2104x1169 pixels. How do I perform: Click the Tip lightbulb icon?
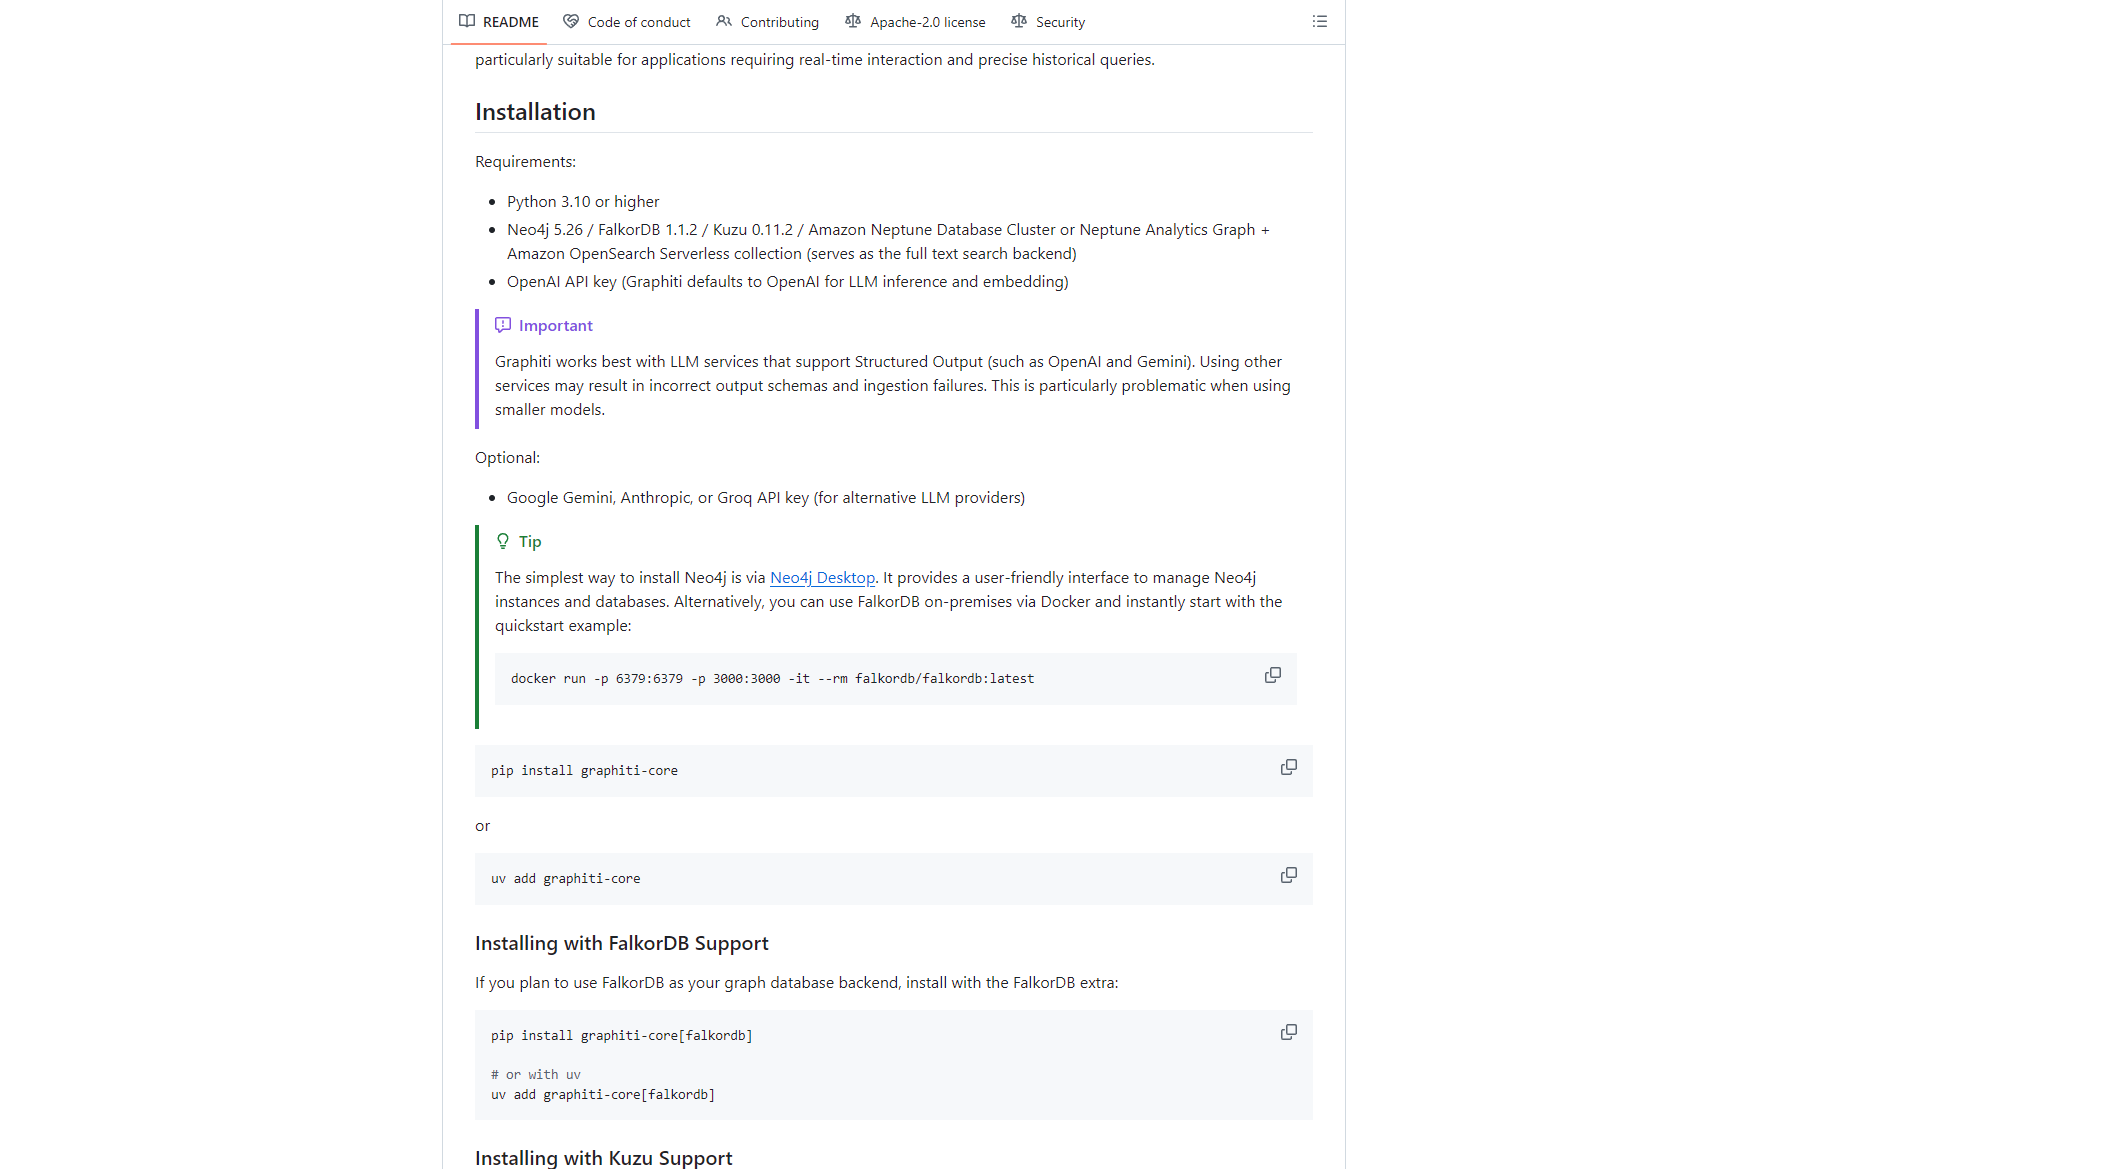click(503, 542)
